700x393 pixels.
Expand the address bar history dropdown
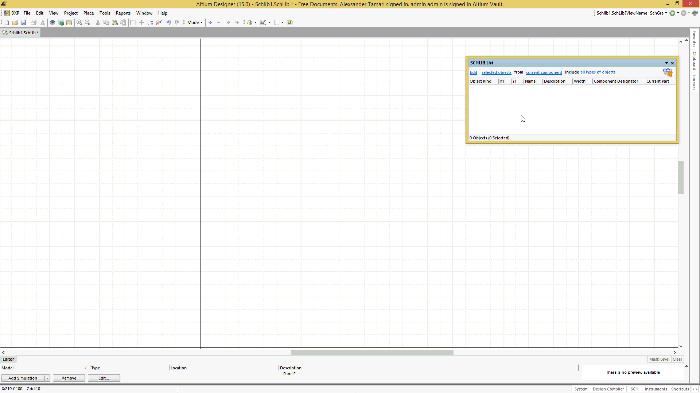[666, 13]
